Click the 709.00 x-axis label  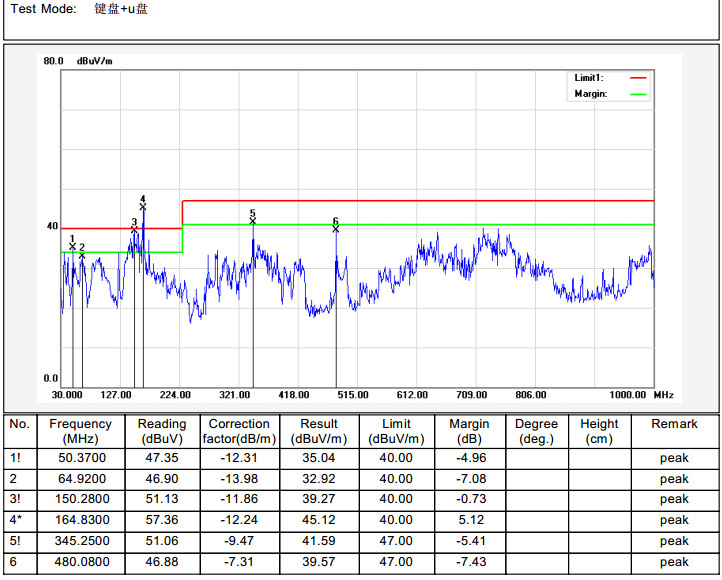pyautogui.click(x=472, y=395)
